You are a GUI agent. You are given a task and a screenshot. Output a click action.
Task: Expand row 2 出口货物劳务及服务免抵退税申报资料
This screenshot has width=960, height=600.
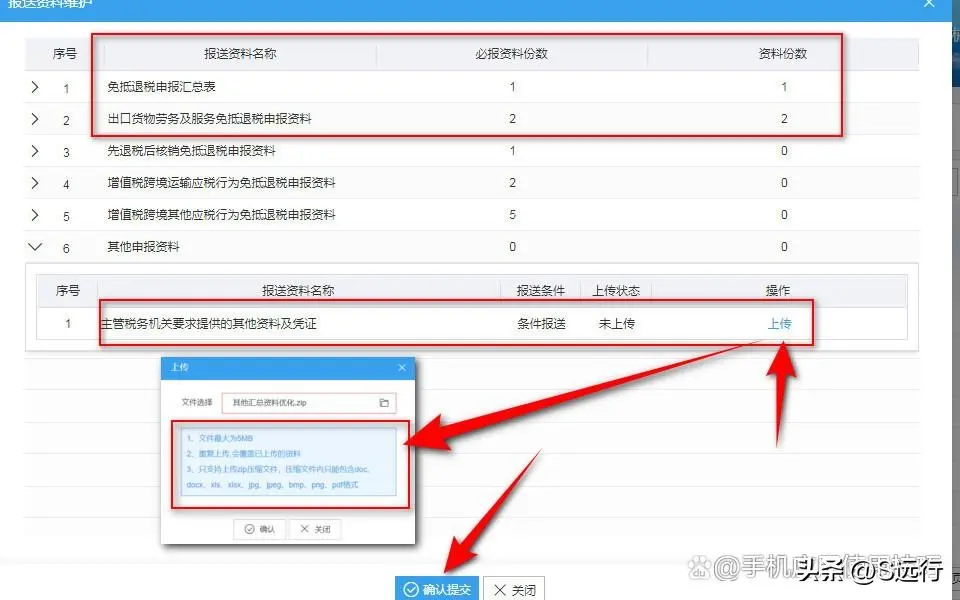pyautogui.click(x=35, y=119)
